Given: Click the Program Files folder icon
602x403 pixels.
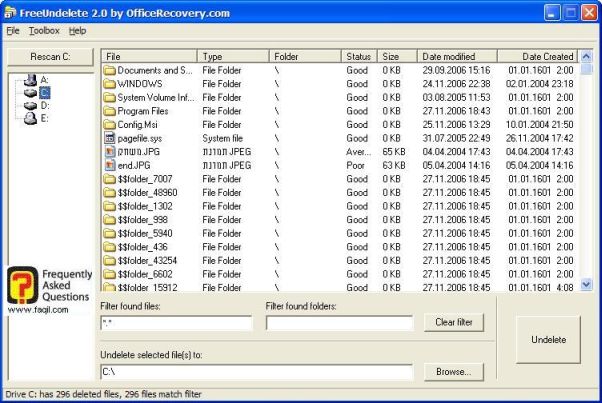Looking at the screenshot, I should click(x=110, y=111).
